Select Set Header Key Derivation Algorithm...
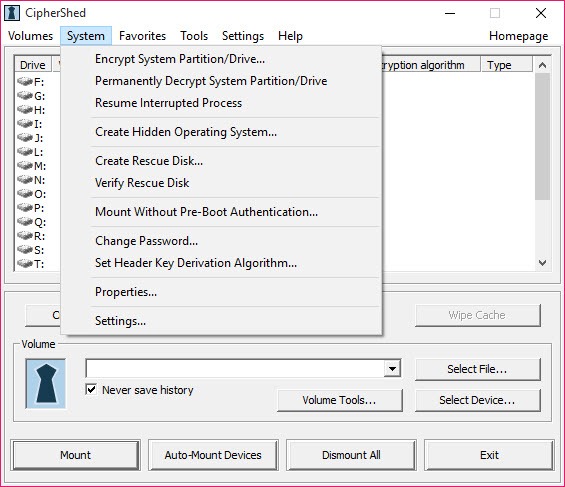 [221, 263]
